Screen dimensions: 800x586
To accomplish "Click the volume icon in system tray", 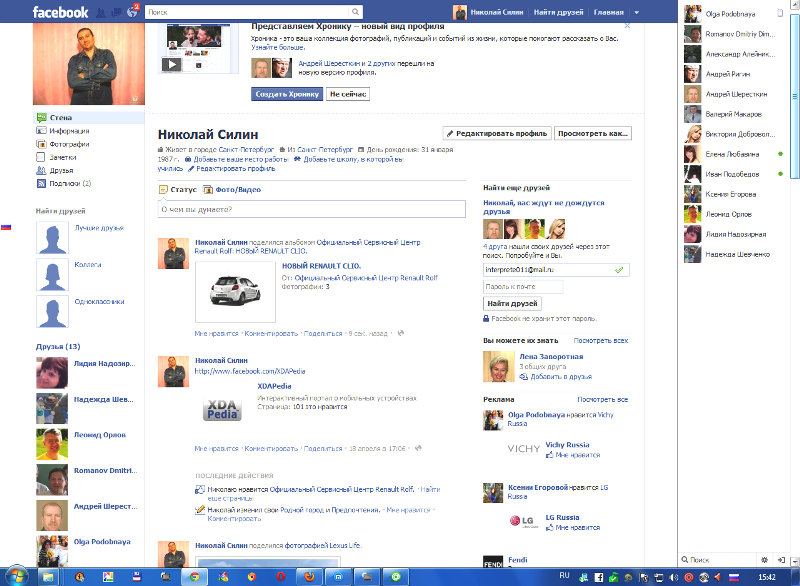I will (x=673, y=577).
